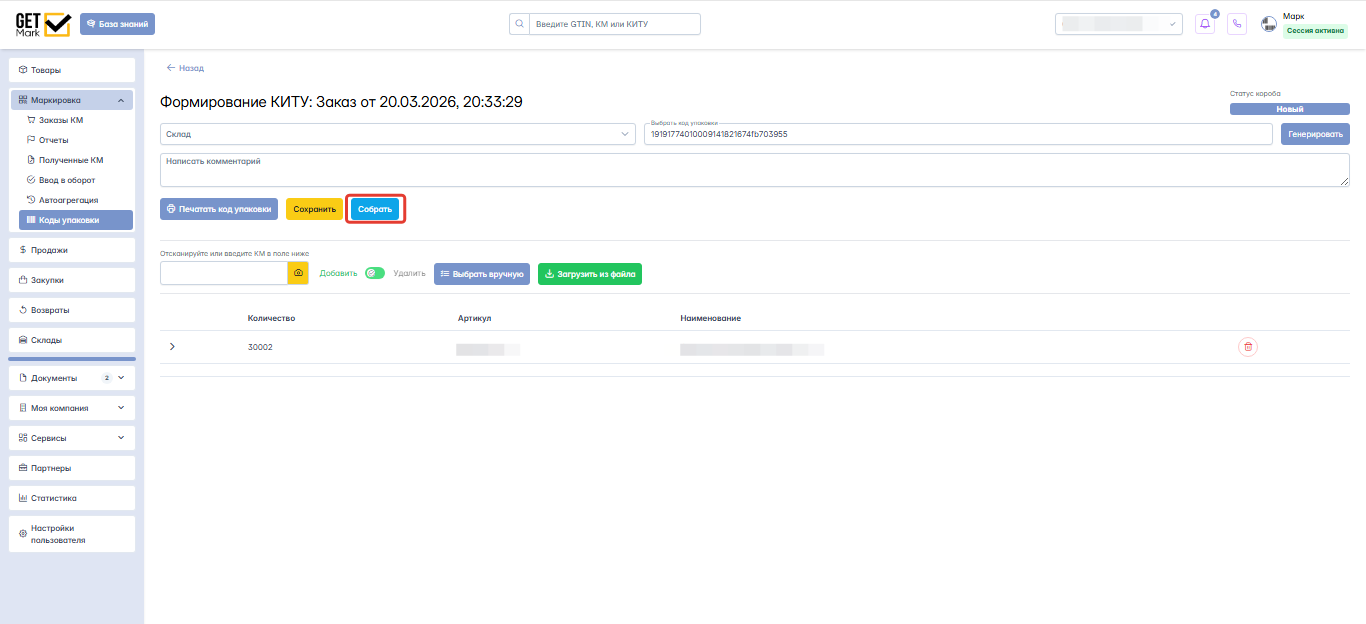Click the Наименование column header

pyautogui.click(x=710, y=318)
